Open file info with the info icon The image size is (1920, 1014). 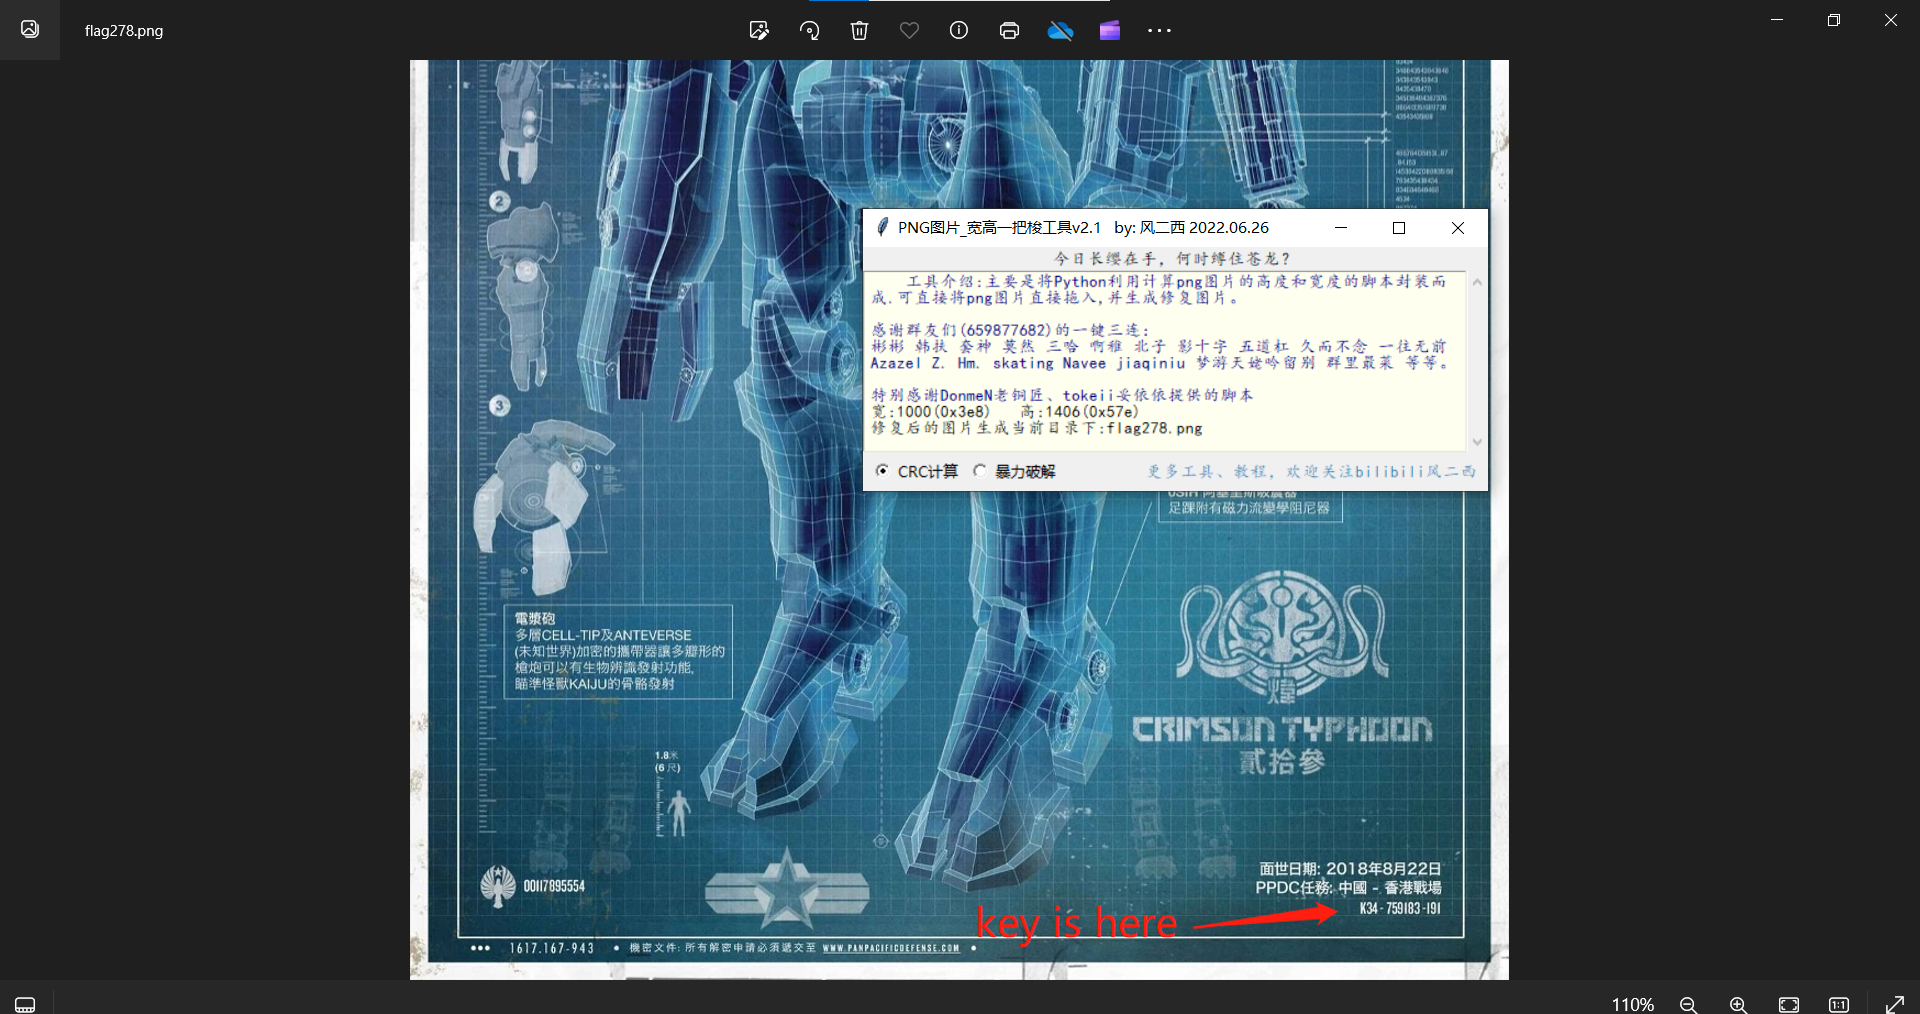pyautogui.click(x=959, y=31)
